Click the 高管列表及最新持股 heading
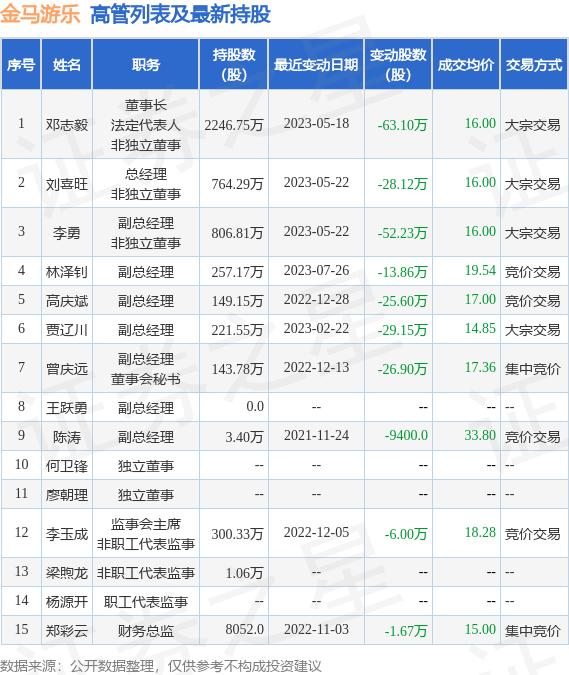569x675 pixels. pyautogui.click(x=180, y=14)
